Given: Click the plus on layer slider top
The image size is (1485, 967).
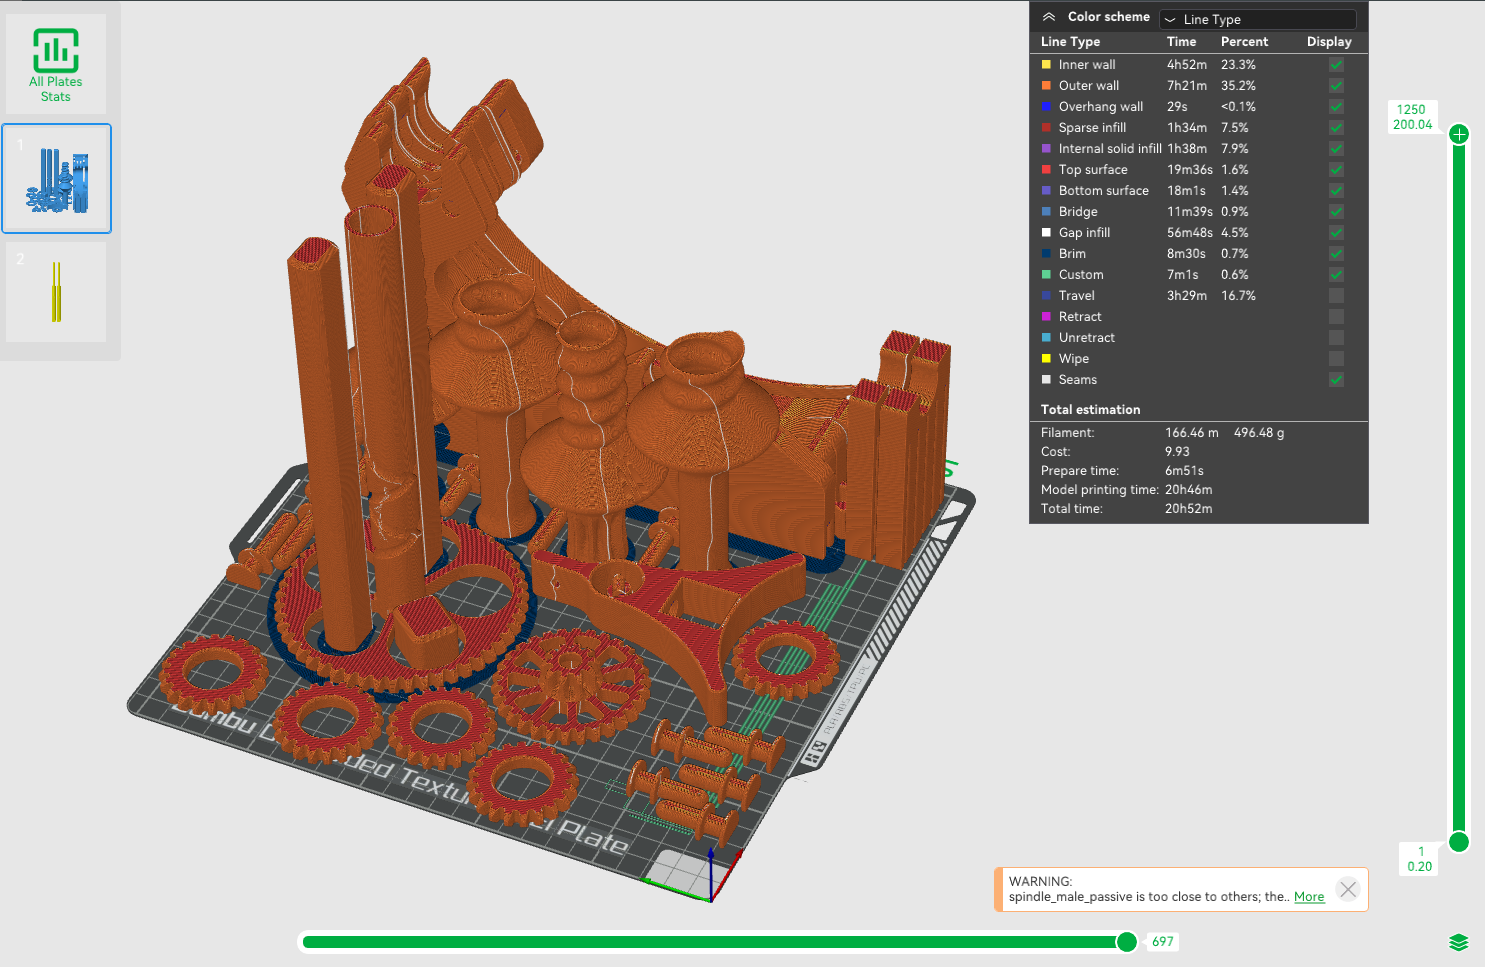Looking at the screenshot, I should coord(1459,134).
